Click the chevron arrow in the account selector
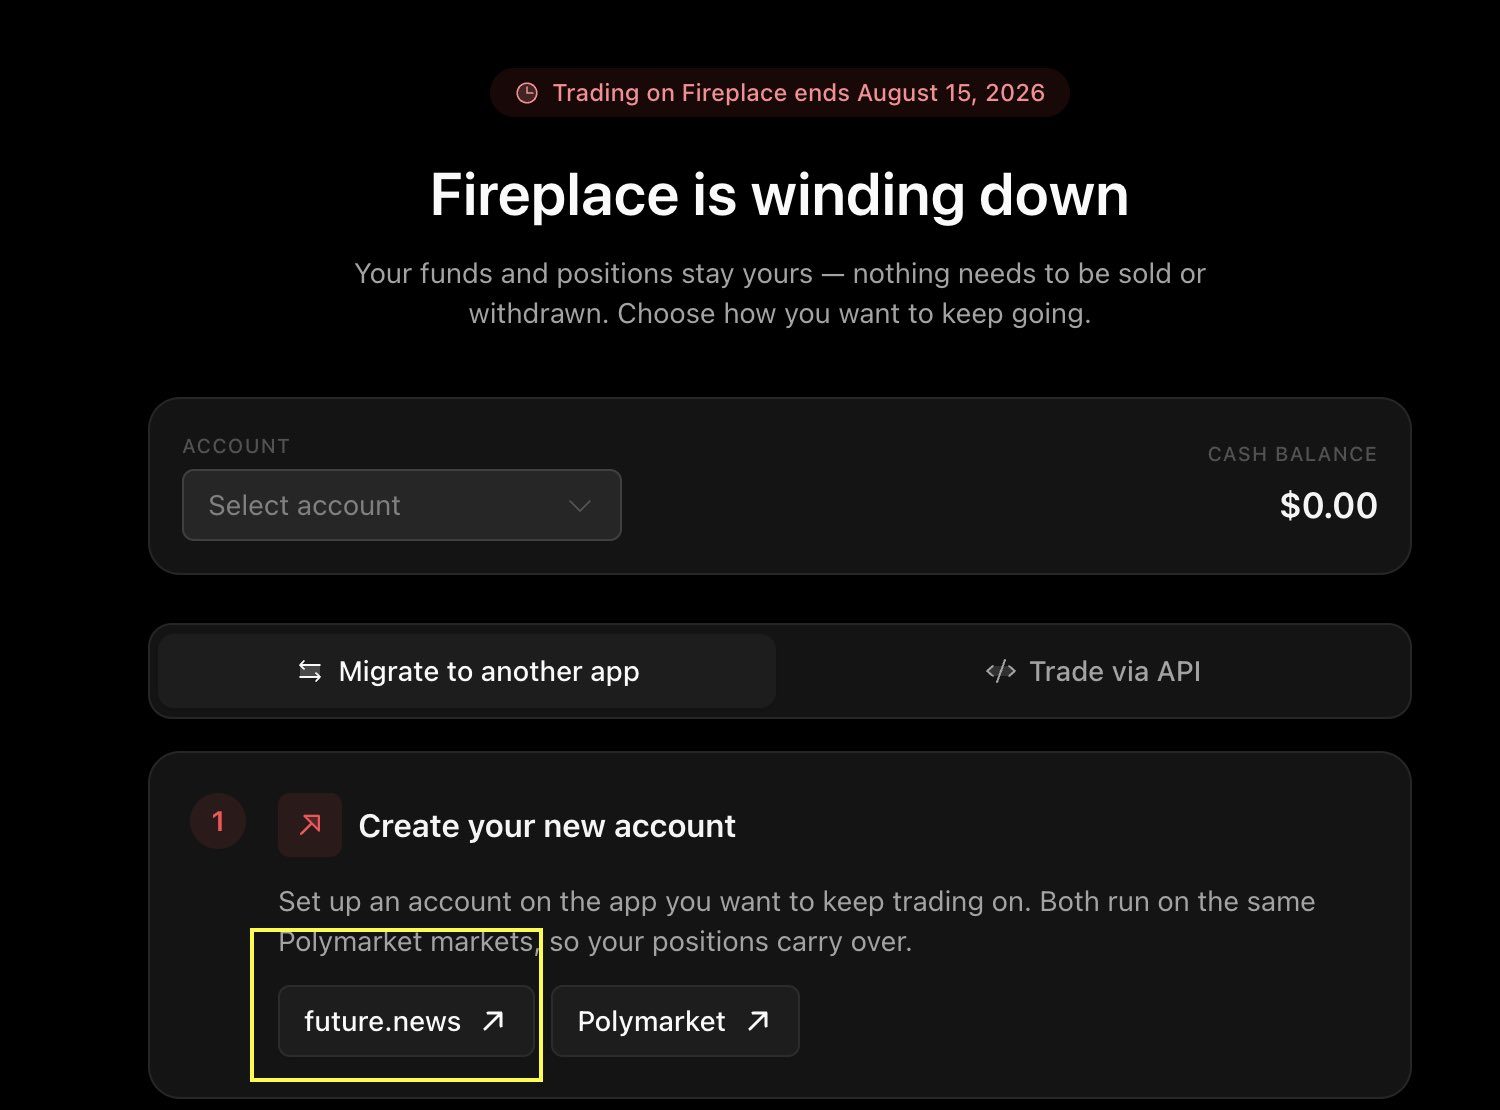Screen dimensions: 1500x1110 [x=580, y=506]
